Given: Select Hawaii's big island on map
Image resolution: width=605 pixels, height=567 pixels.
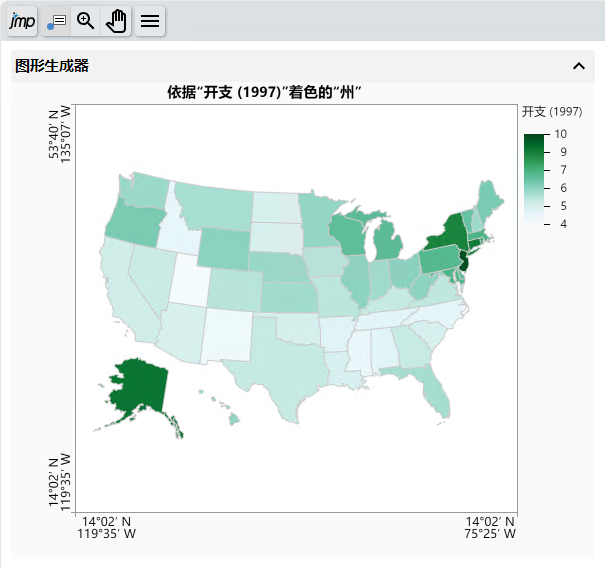Looking at the screenshot, I should coord(233,419).
